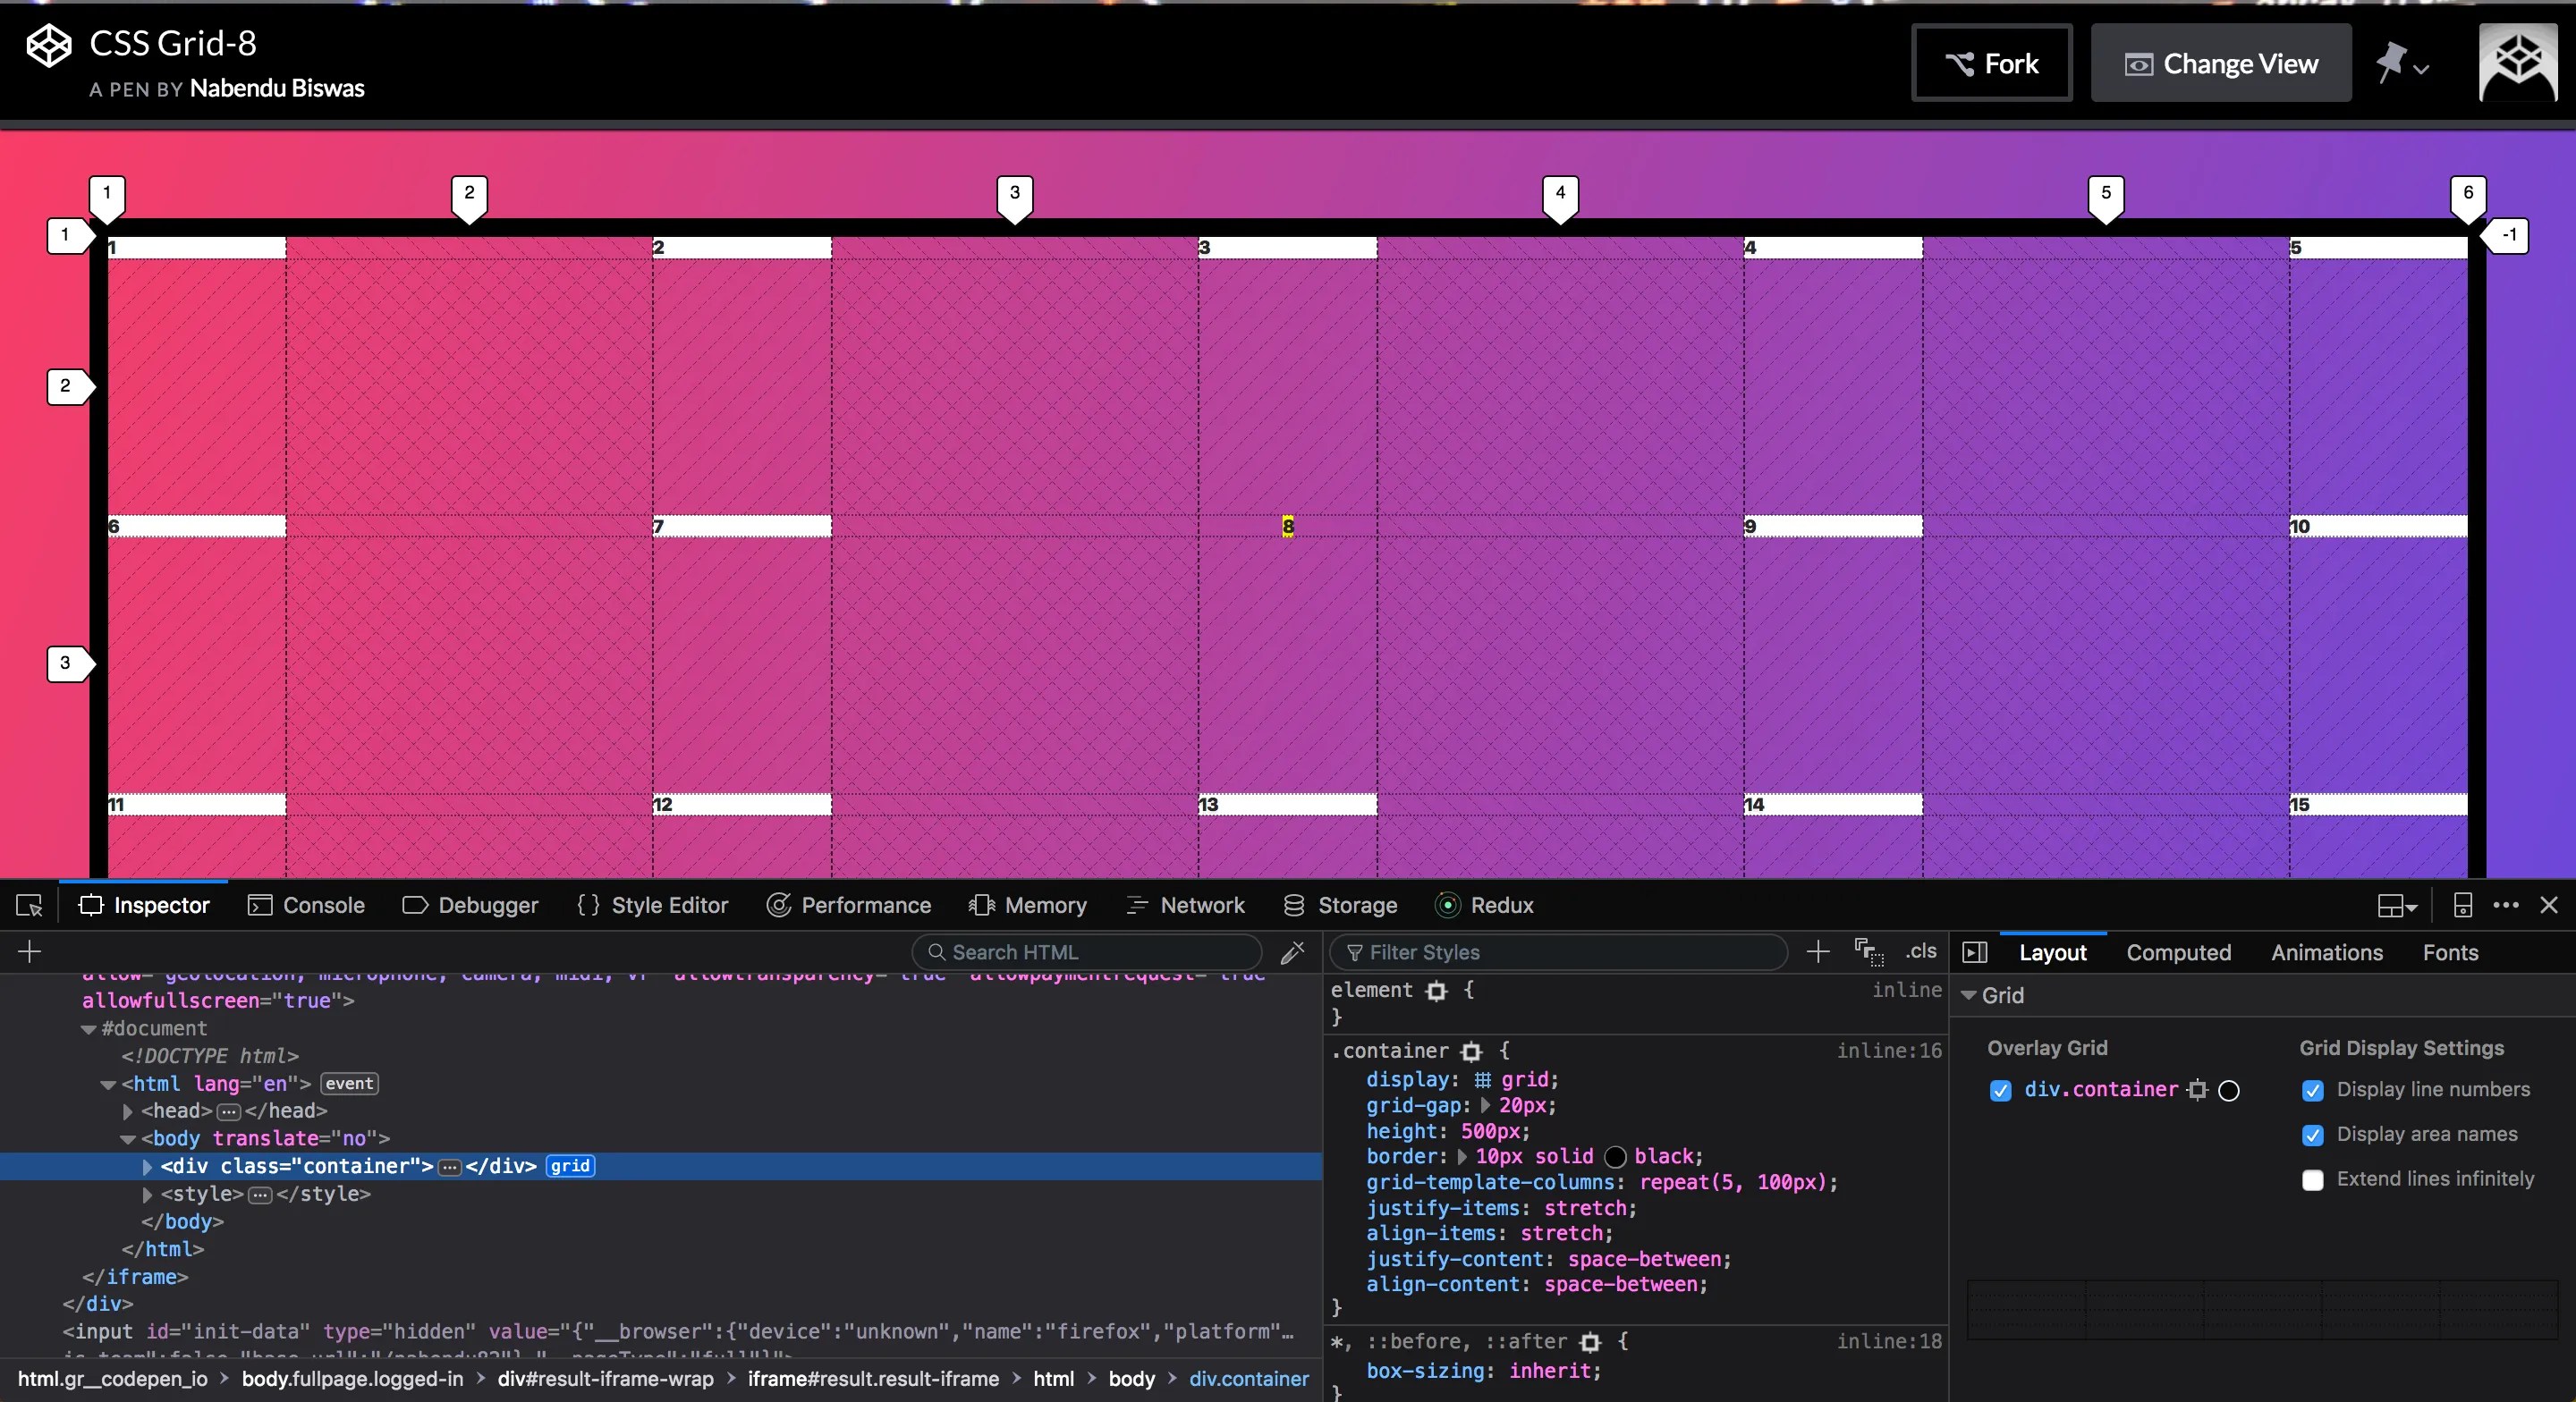The image size is (2576, 1402).
Task: Collapse the Grid section in Layout panel
Action: [1966, 996]
